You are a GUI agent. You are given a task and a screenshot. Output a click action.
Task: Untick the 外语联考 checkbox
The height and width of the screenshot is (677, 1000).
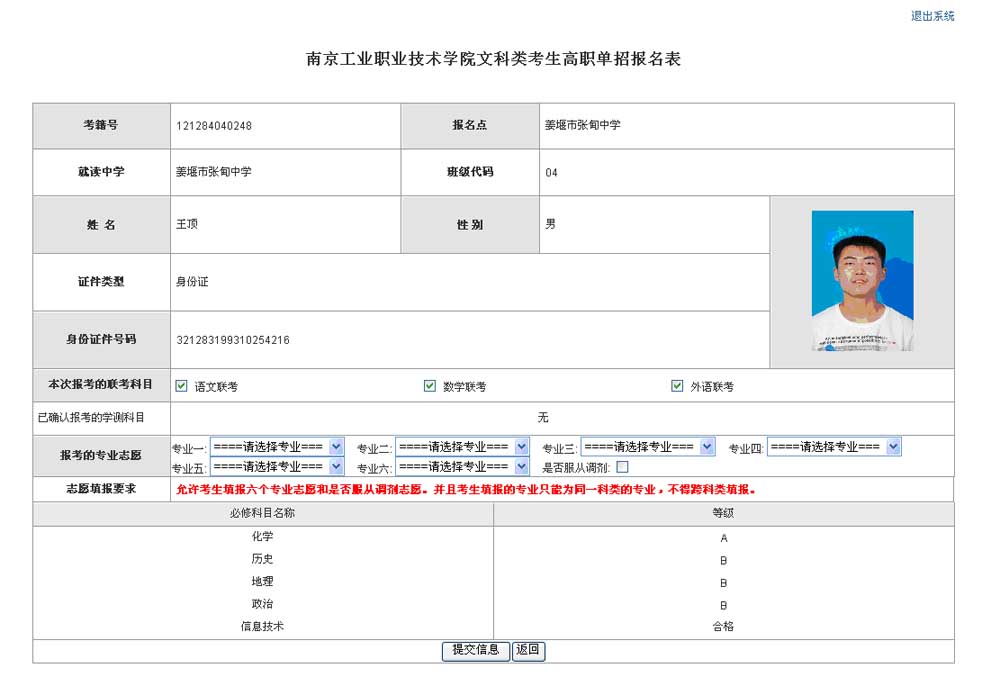pos(677,386)
